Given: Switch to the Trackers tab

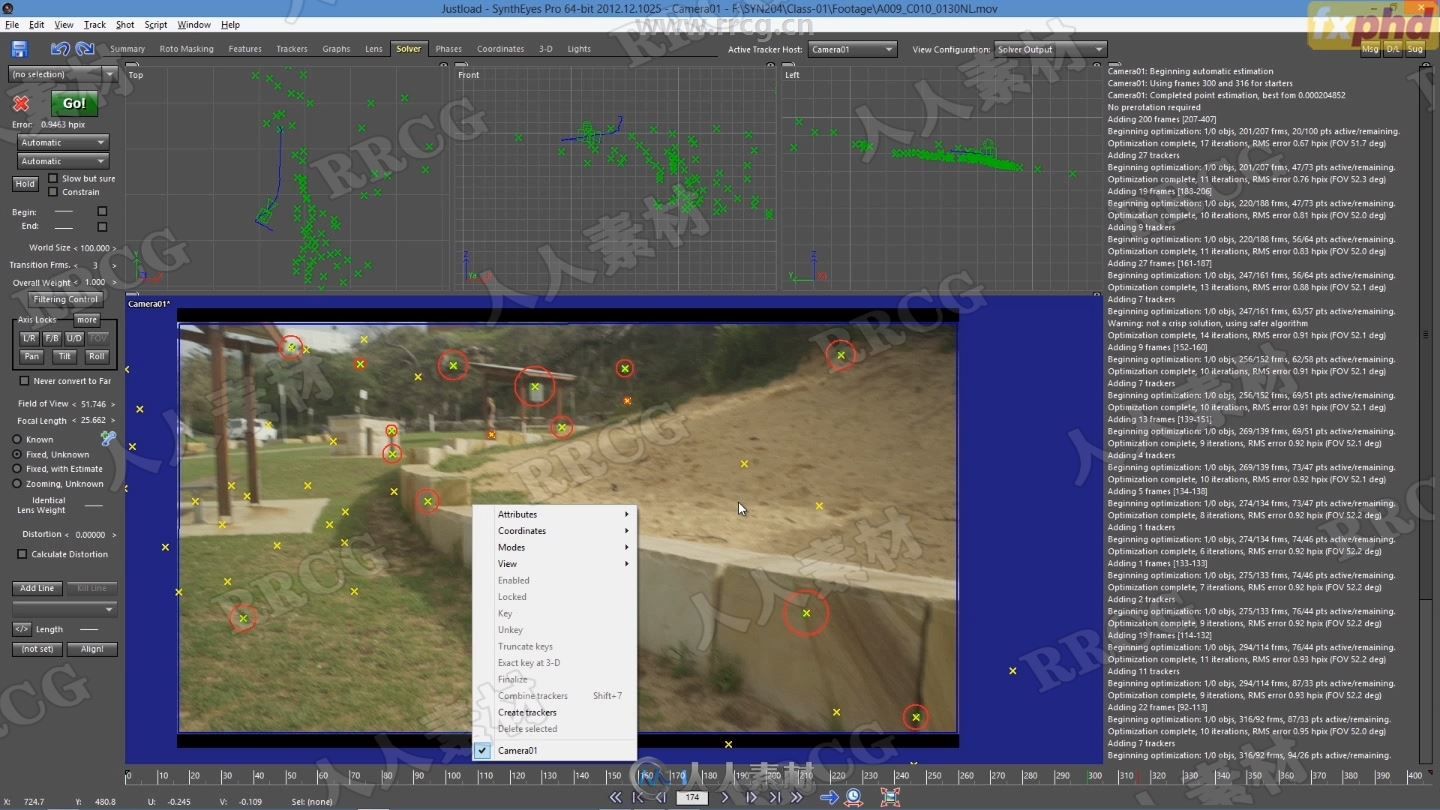Looking at the screenshot, I should click(x=292, y=48).
